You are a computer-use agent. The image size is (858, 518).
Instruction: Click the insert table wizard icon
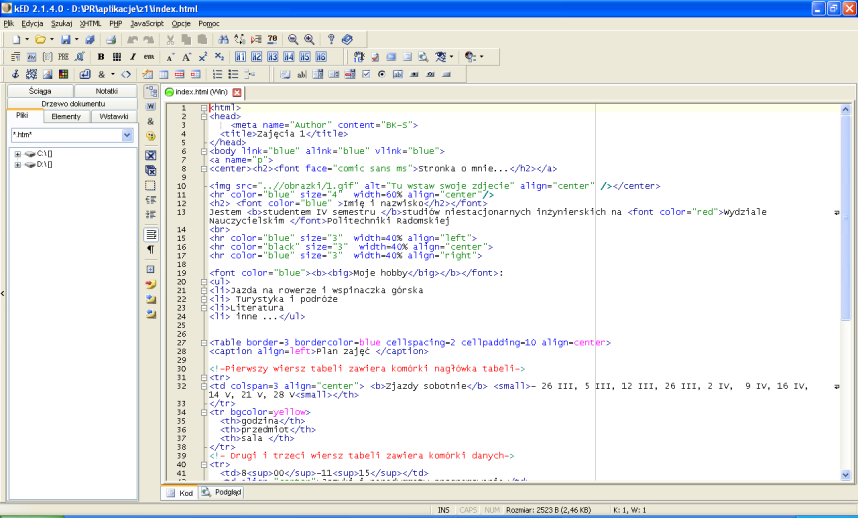[x=148, y=74]
